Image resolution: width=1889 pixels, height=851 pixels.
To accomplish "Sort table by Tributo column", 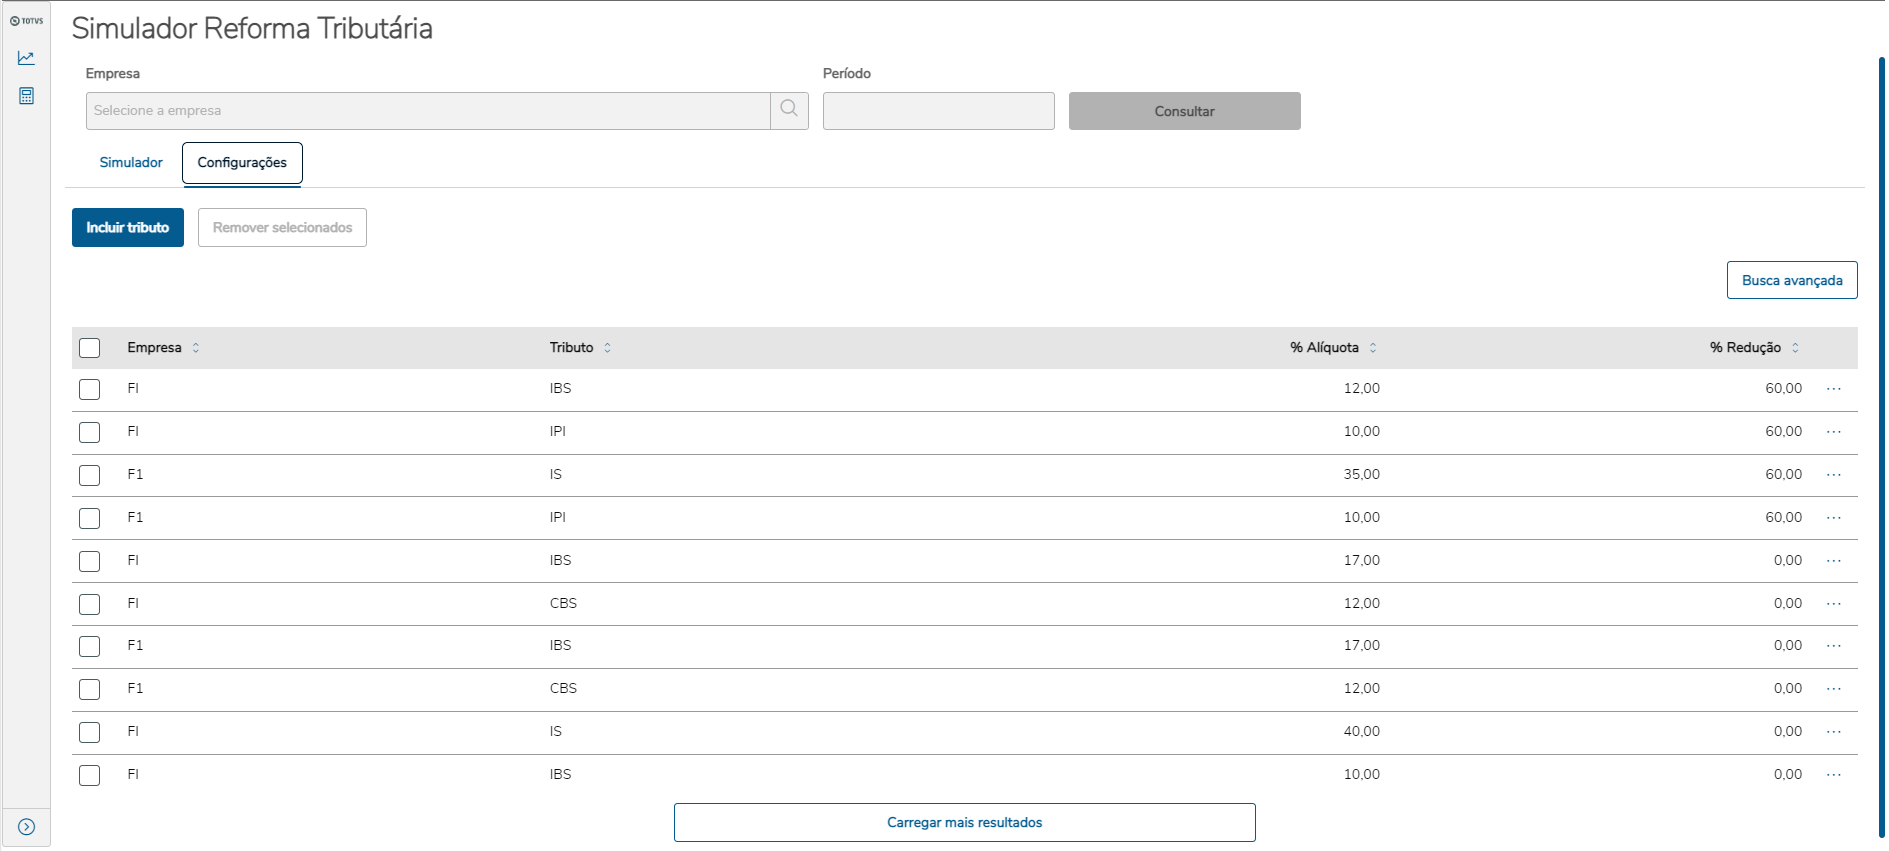I will 607,348.
